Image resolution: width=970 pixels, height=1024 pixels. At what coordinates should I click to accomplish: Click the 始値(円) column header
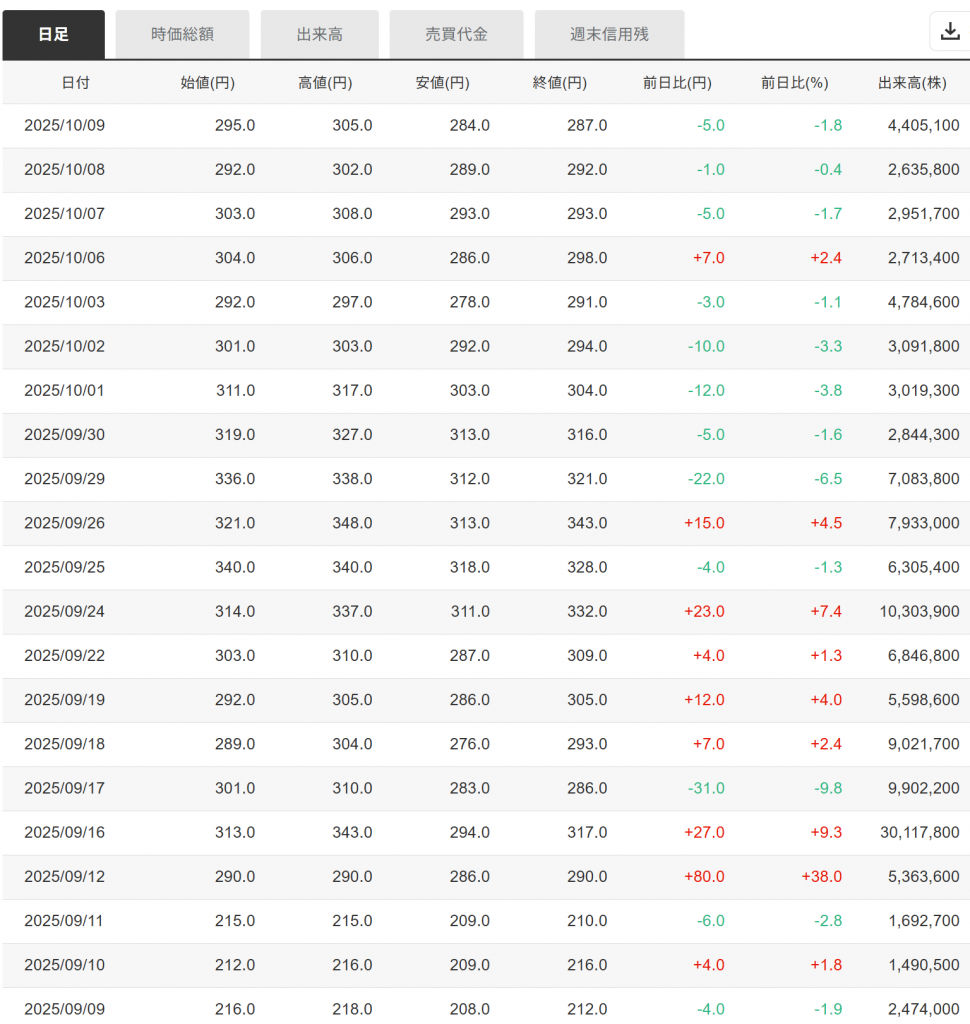coord(207,83)
